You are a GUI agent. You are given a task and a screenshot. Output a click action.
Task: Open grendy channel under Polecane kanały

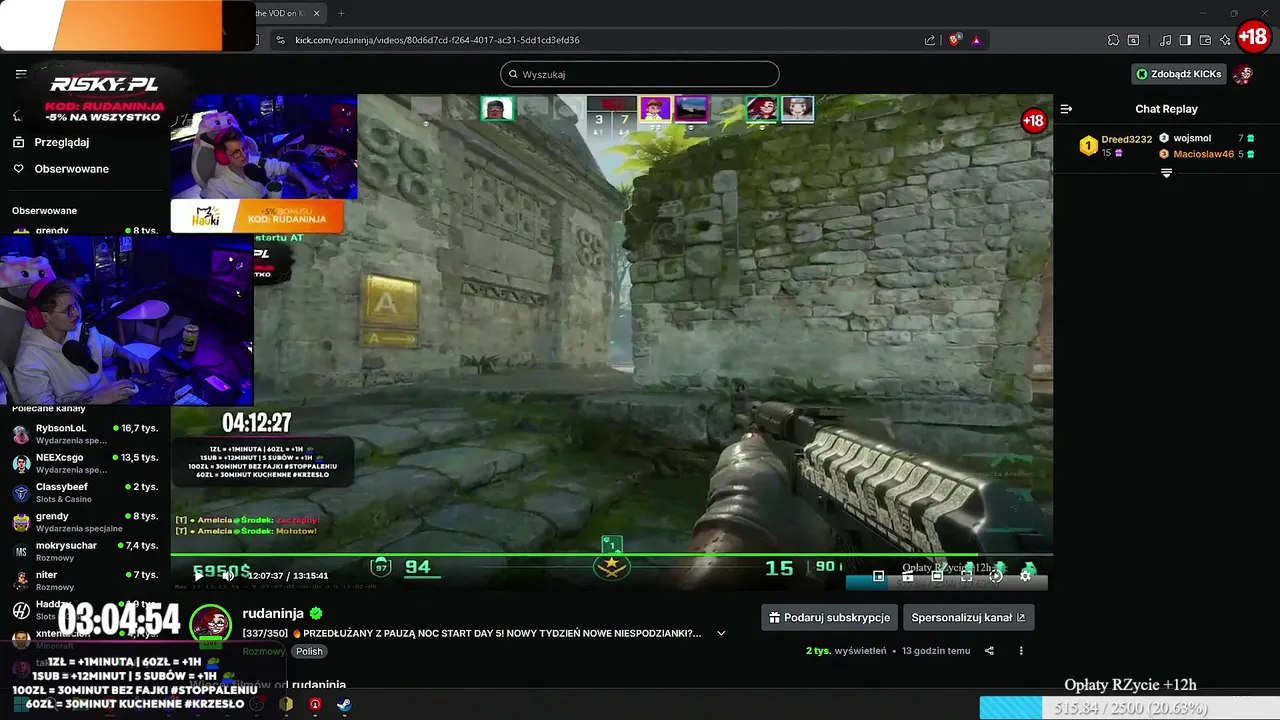coord(85,522)
